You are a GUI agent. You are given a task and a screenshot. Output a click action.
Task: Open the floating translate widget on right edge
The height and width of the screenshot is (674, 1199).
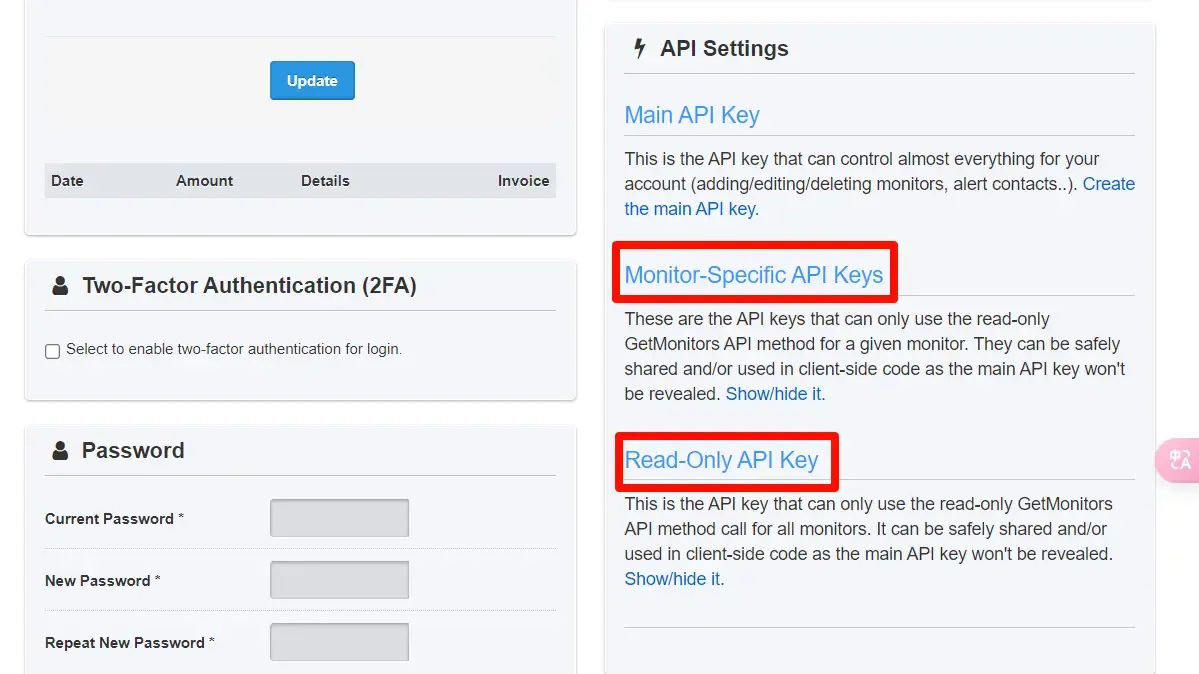coord(1179,460)
